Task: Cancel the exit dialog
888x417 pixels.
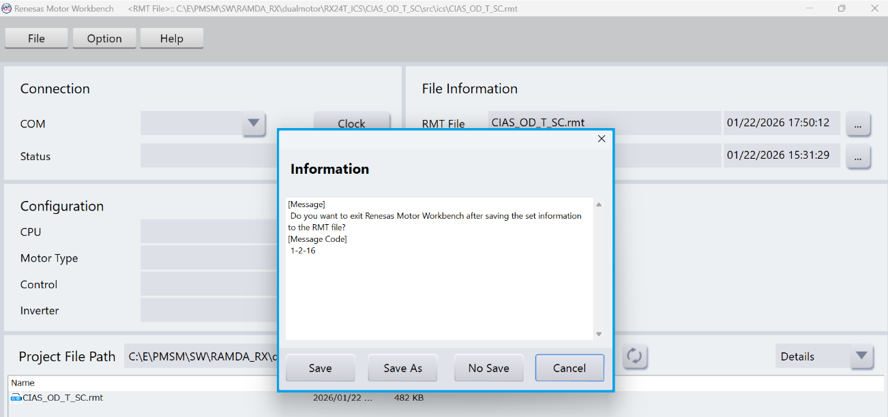Action: tap(569, 368)
